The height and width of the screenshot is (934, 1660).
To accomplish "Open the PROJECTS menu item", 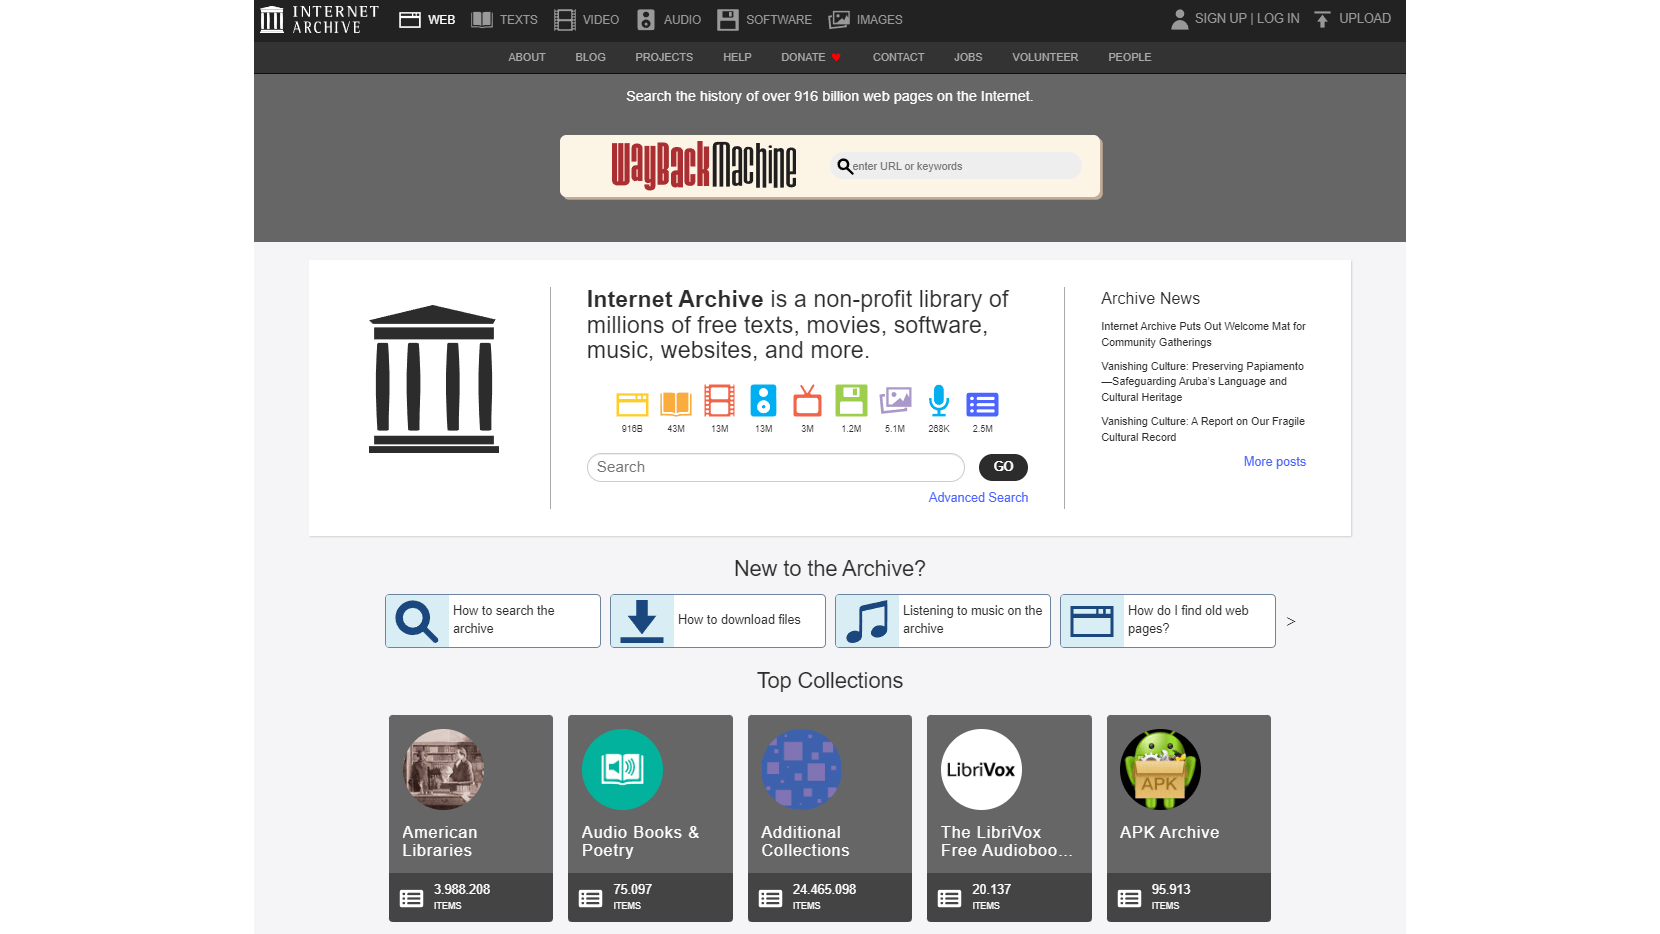I will (x=664, y=57).
